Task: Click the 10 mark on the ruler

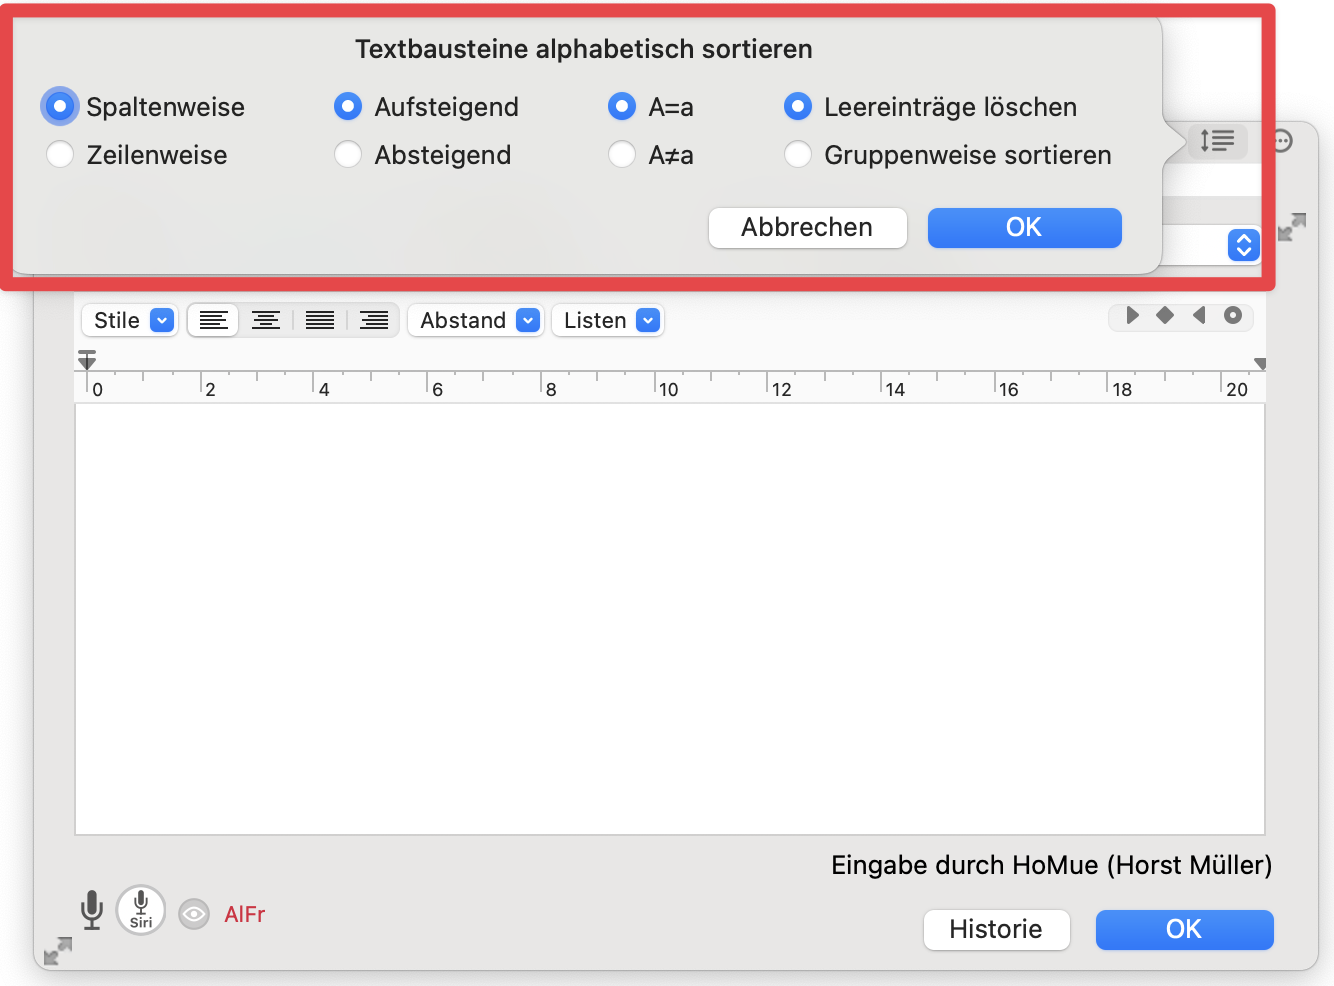Action: pyautogui.click(x=668, y=389)
